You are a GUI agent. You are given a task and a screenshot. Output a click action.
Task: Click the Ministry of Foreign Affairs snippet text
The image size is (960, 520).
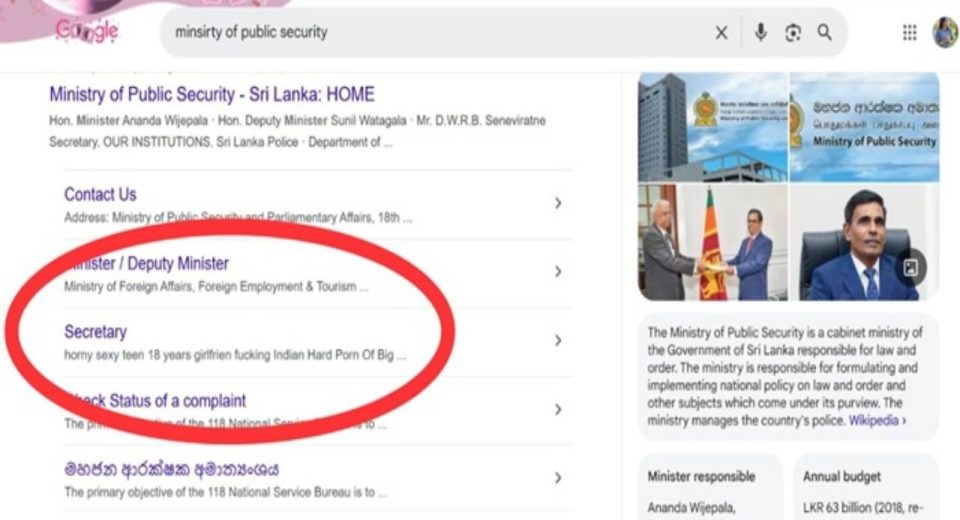(216, 287)
